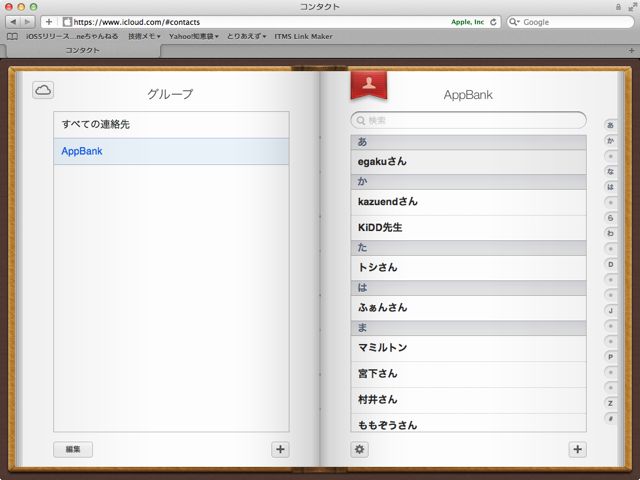Open the gear actions menu
Screen dimensions: 640x480
coord(360,449)
